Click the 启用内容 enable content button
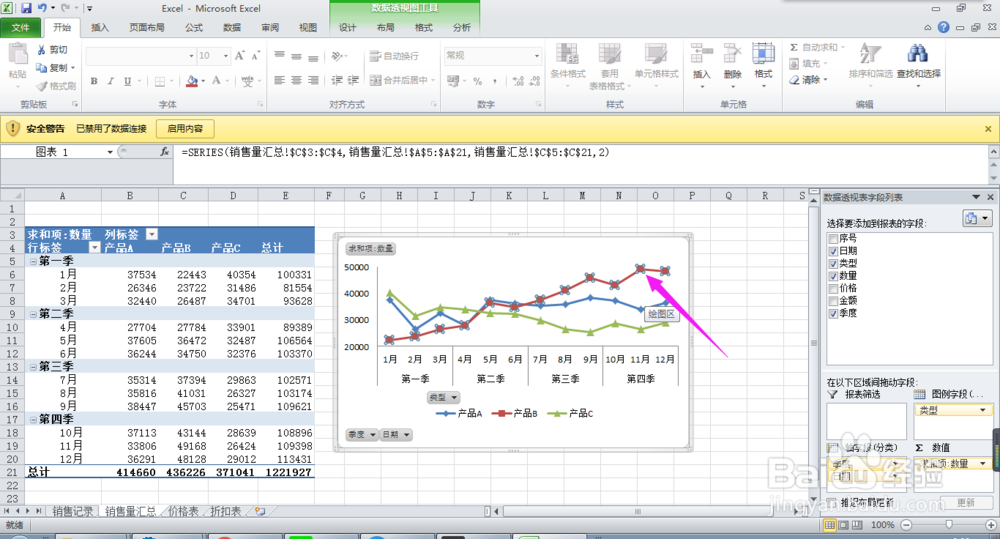Screen dimensions: 1000x539 point(185,129)
